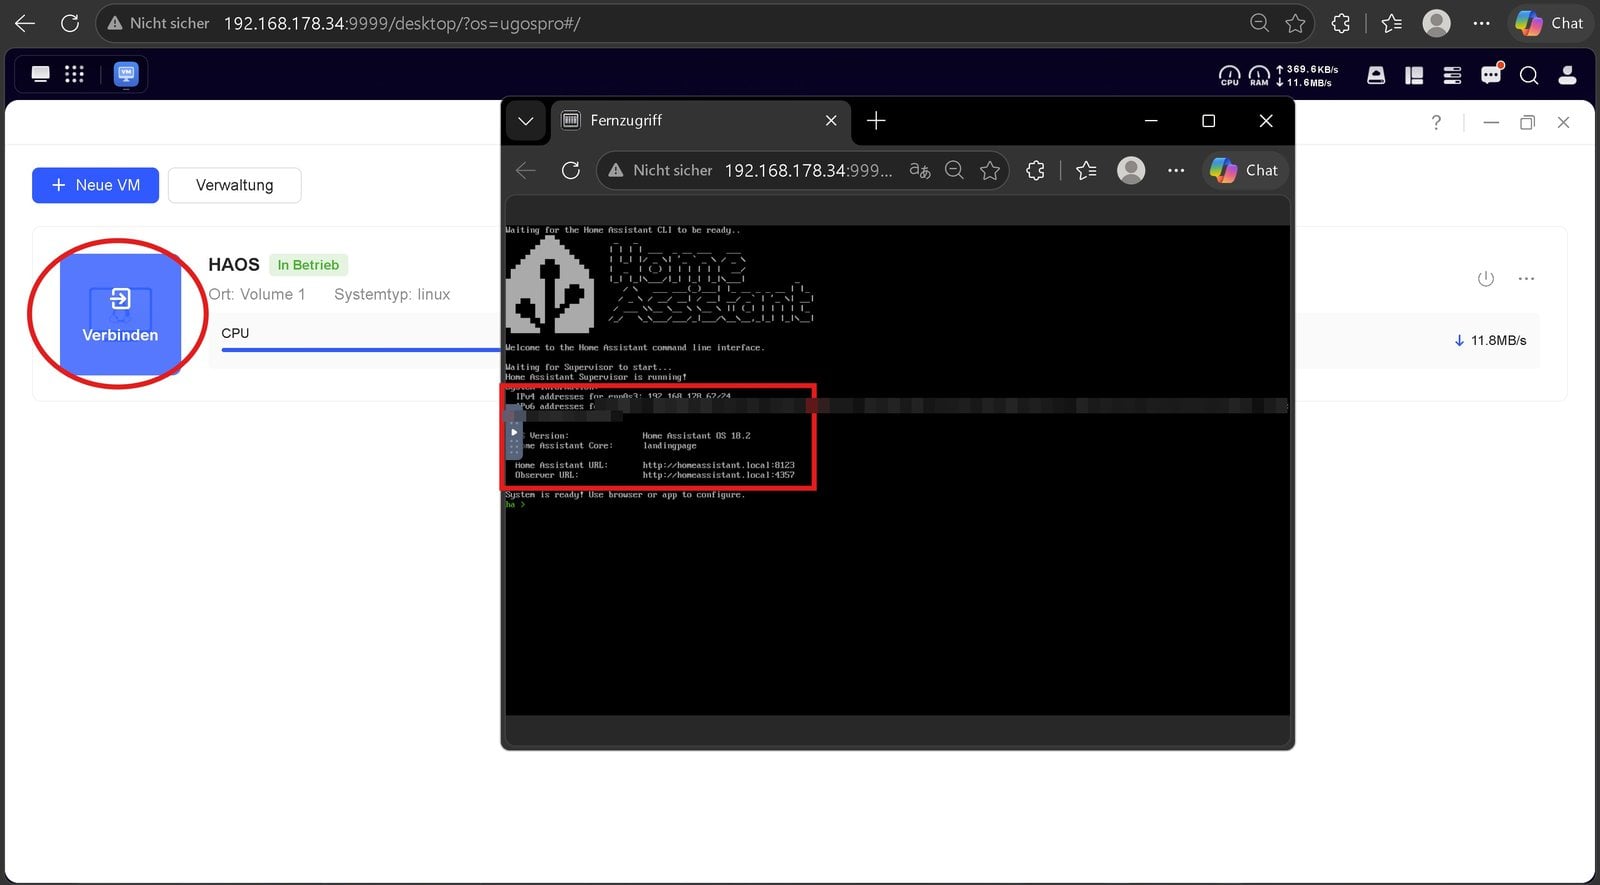1600x885 pixels.
Task: Open favorites list in the Fernzugriff window toolbar
Action: pyautogui.click(x=1087, y=170)
